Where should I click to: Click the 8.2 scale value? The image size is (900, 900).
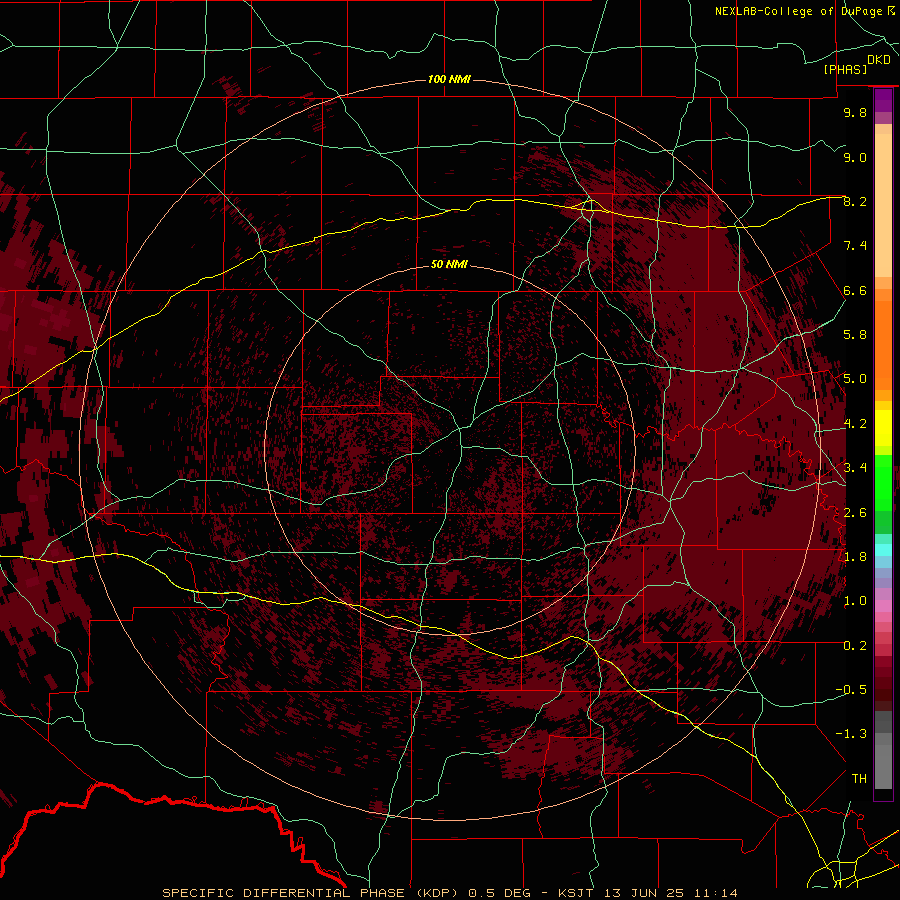click(855, 201)
